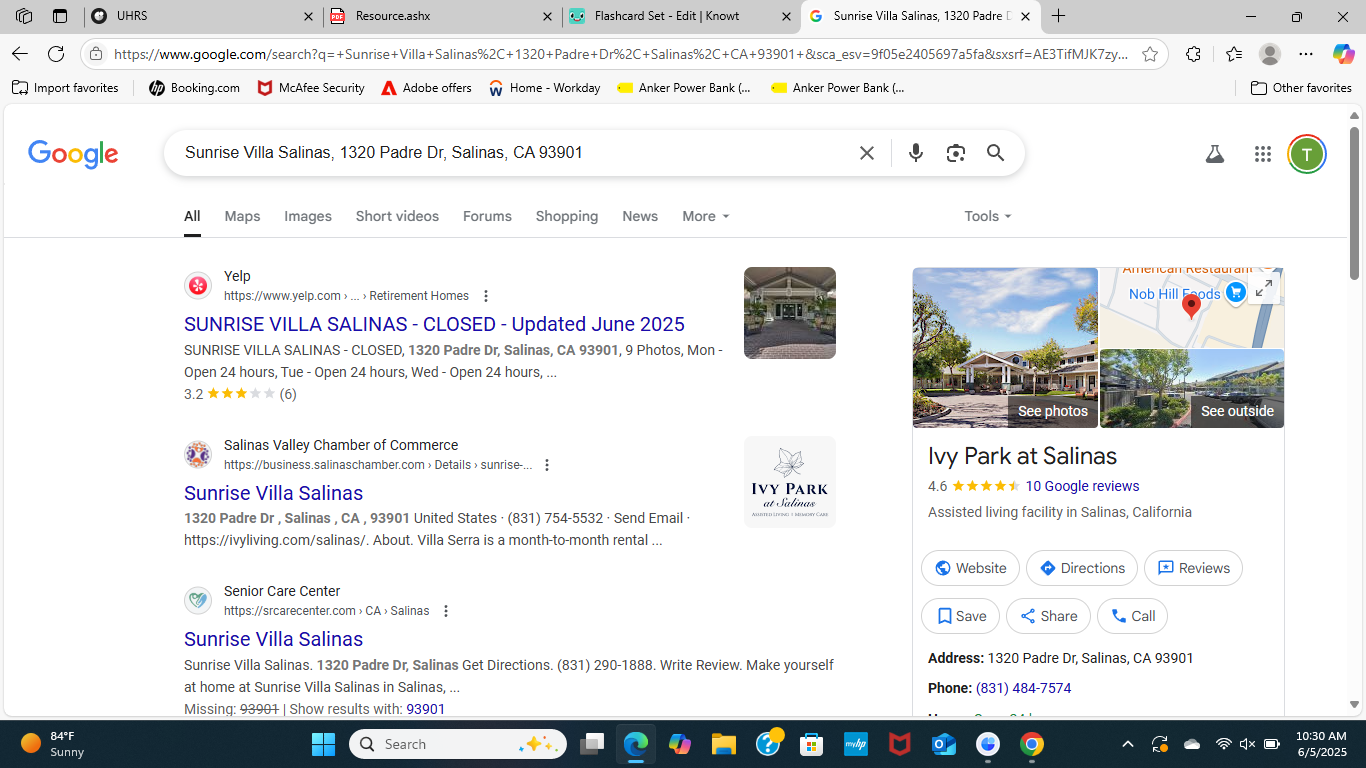Open Outlook from the taskbar
The width and height of the screenshot is (1366, 768).
(x=944, y=744)
